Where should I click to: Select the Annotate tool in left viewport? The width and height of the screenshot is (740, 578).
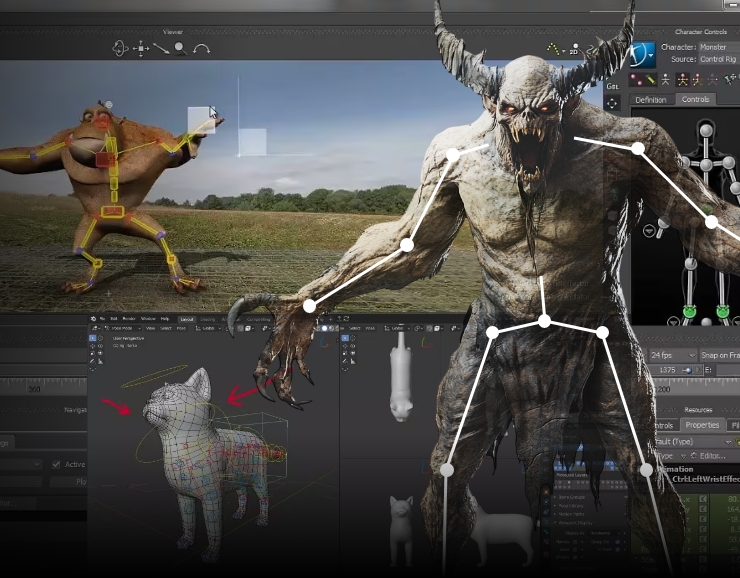[92, 361]
